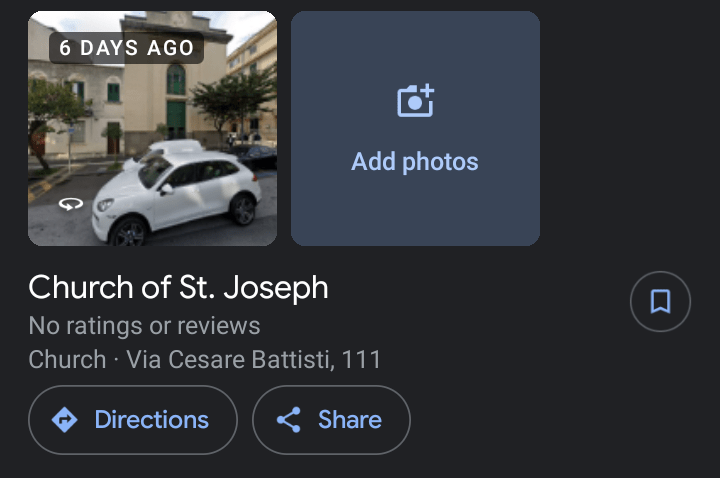
Task: Select the Via Cesare Battisti, 111 address
Action: click(254, 359)
